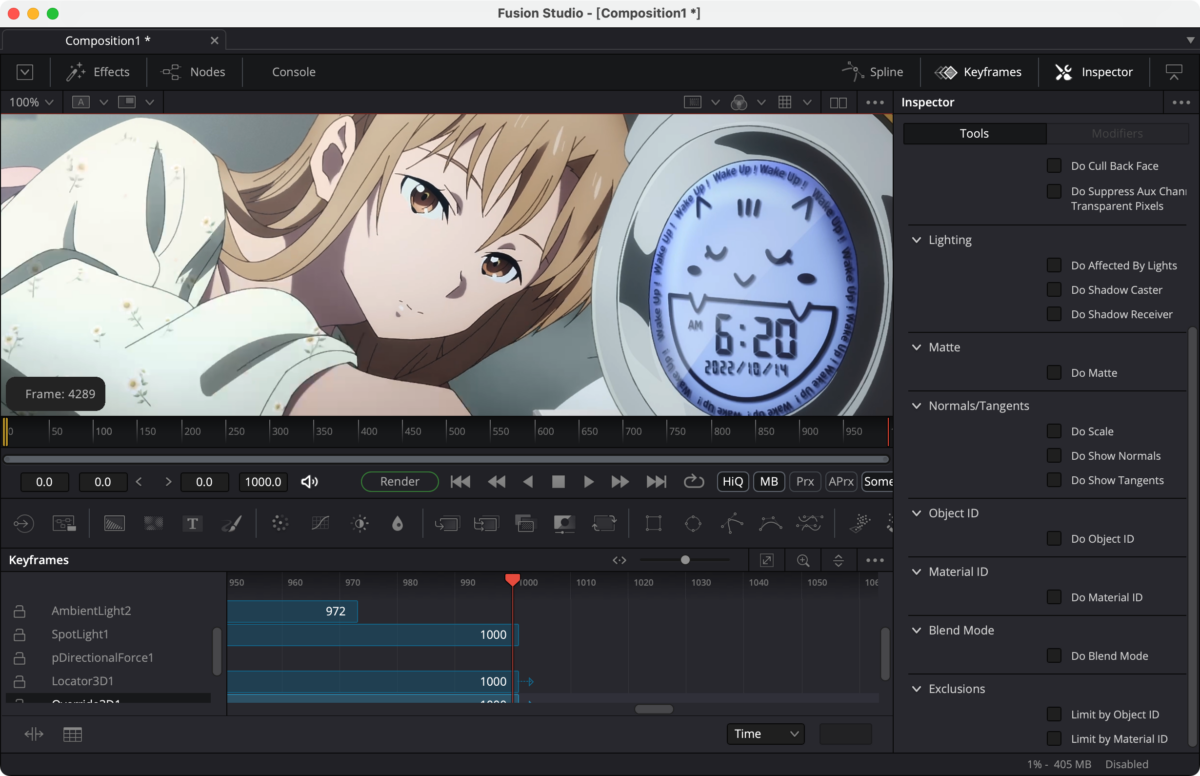The height and width of the screenshot is (776, 1200).
Task: Click the Render button
Action: (400, 482)
